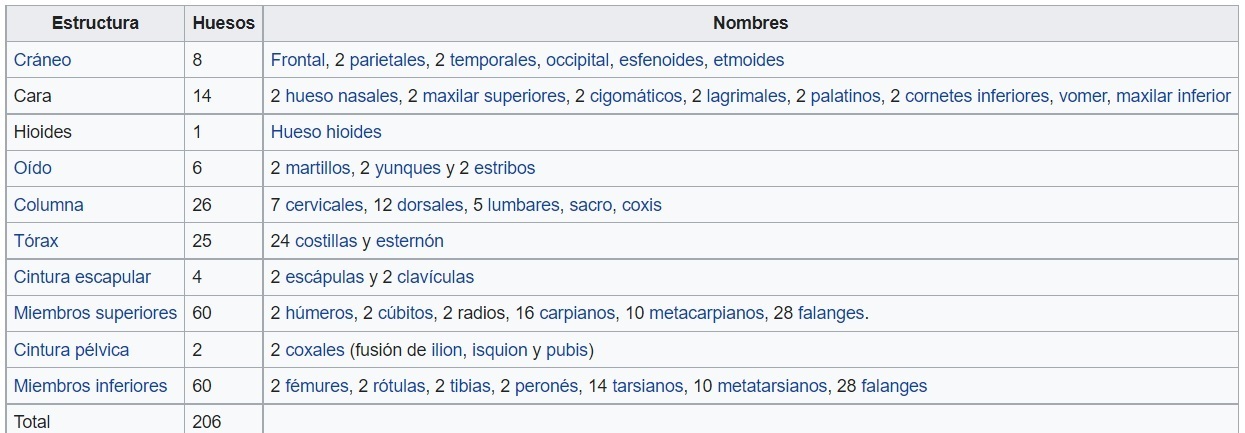
Task: Click the martillos link
Action: (318, 169)
